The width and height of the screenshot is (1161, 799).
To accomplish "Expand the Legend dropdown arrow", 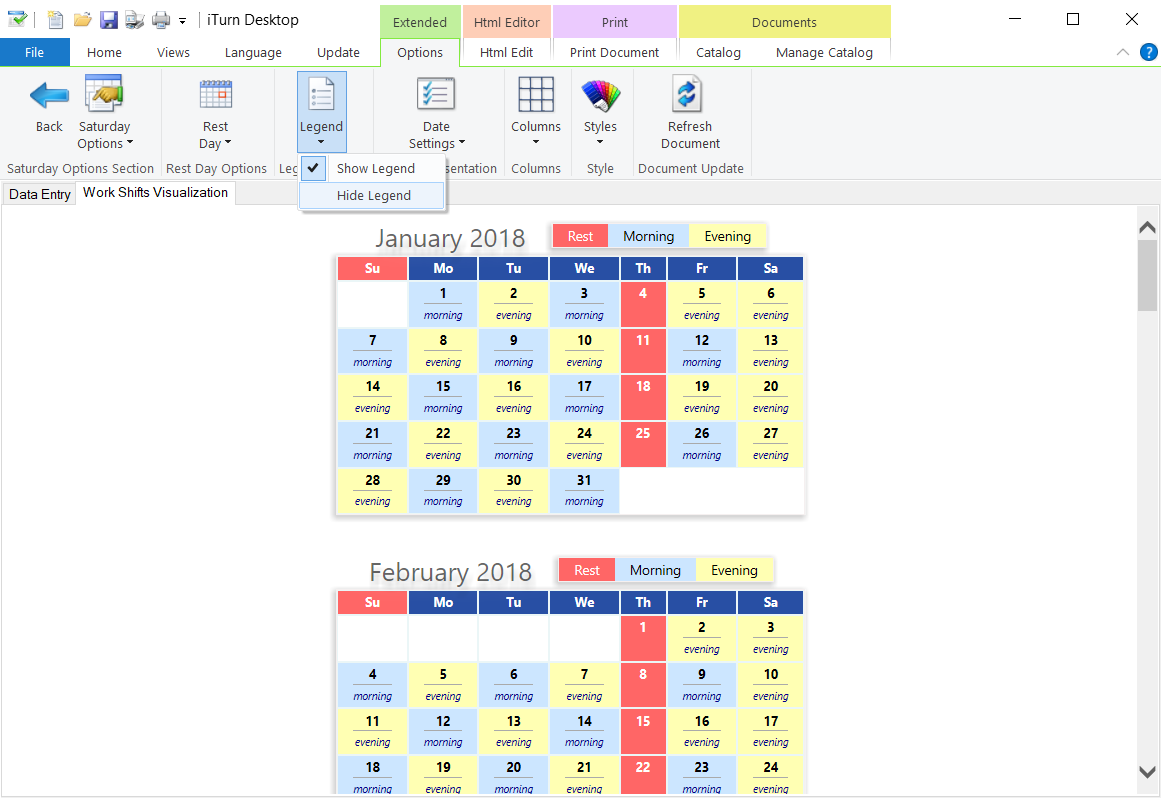I will 321,142.
